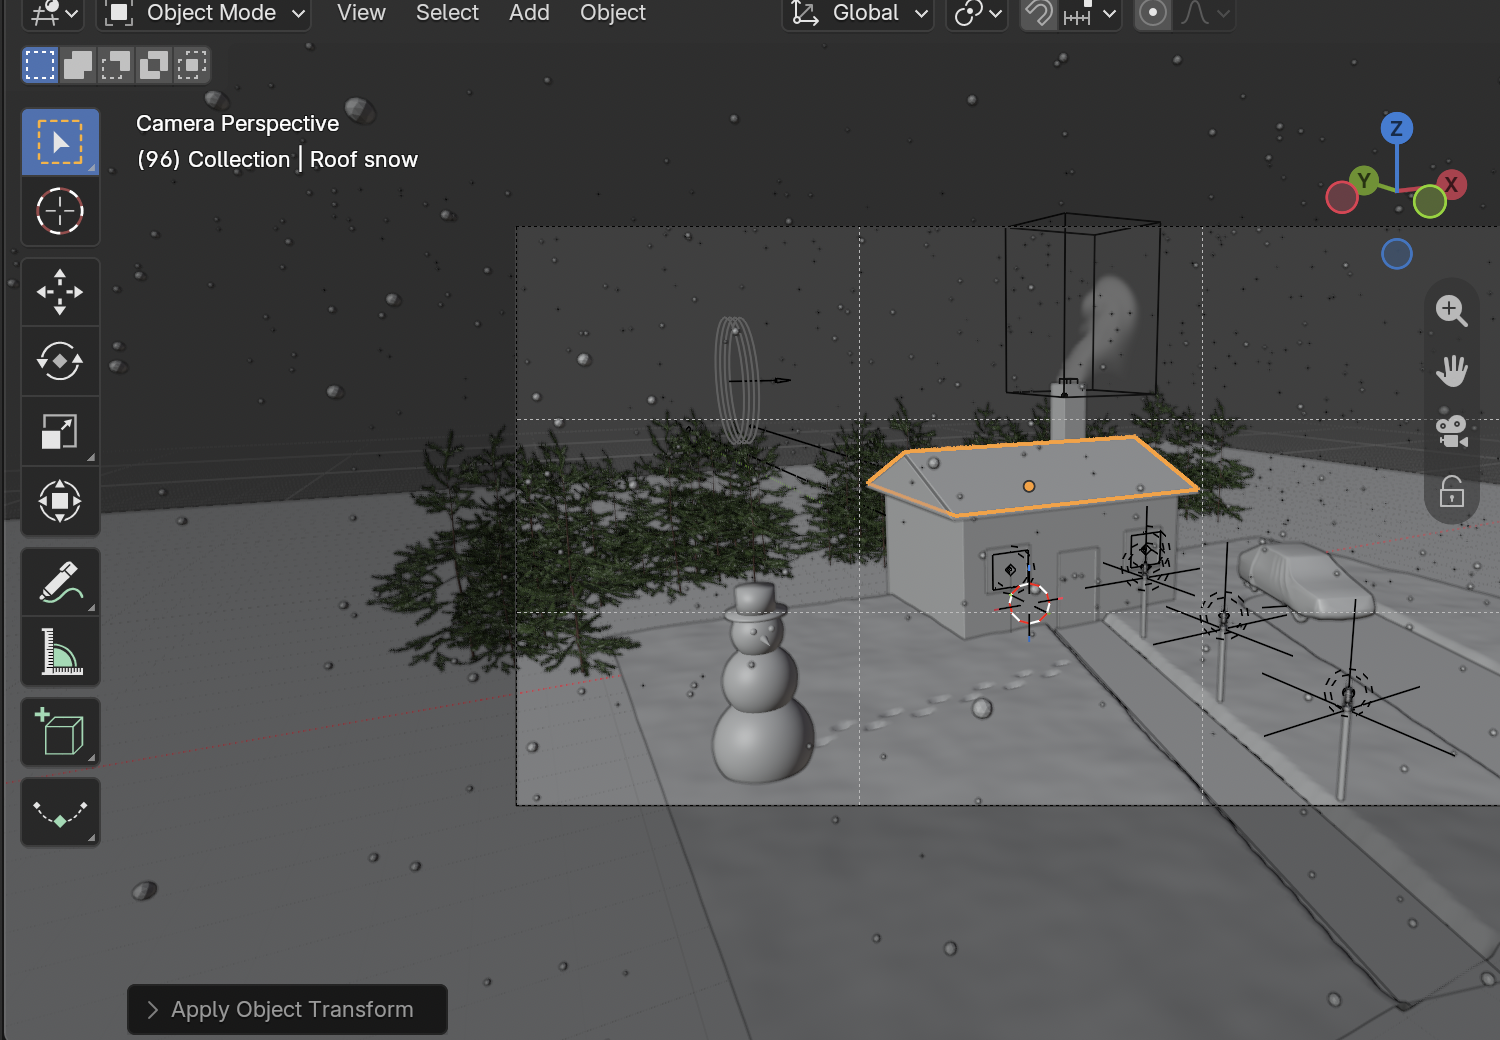The height and width of the screenshot is (1040, 1500).
Task: Open the snapping options dropdown
Action: click(1090, 14)
